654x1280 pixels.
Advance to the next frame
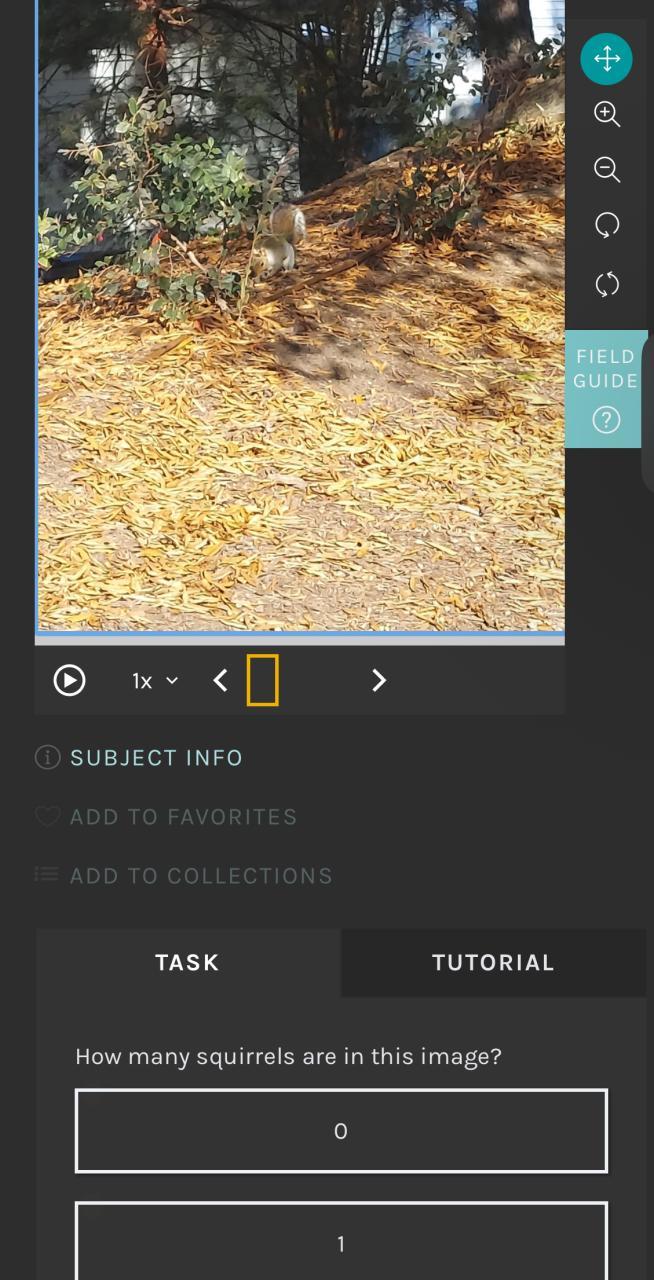point(379,681)
